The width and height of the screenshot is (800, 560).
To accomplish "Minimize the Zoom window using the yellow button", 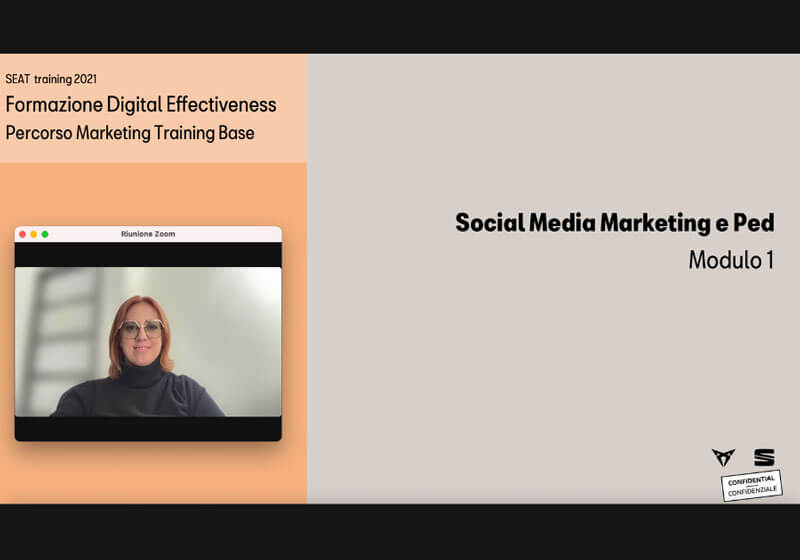I will pos(33,234).
